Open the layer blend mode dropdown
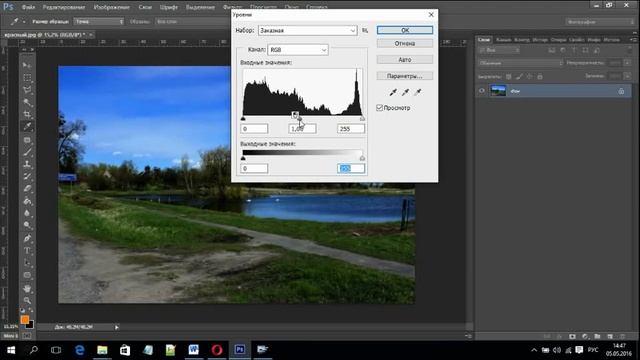The image size is (640, 360). (520, 63)
